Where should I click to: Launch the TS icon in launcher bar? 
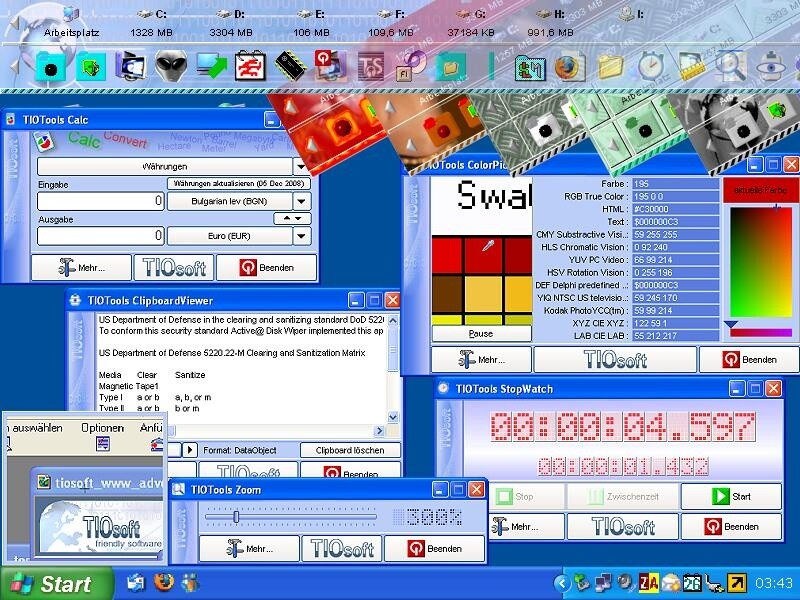click(370, 67)
